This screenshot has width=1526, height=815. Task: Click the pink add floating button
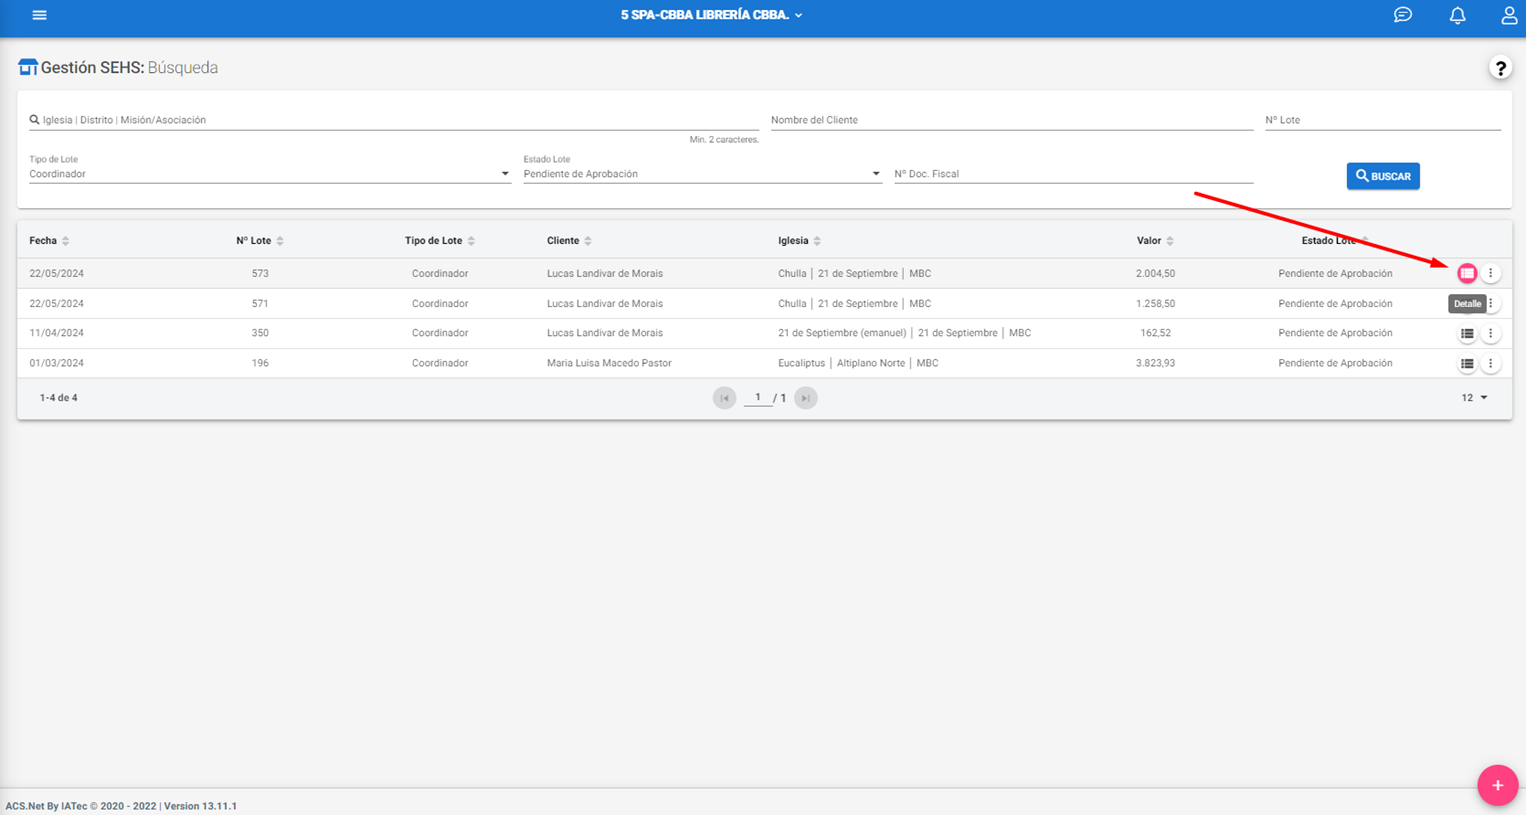(x=1497, y=785)
